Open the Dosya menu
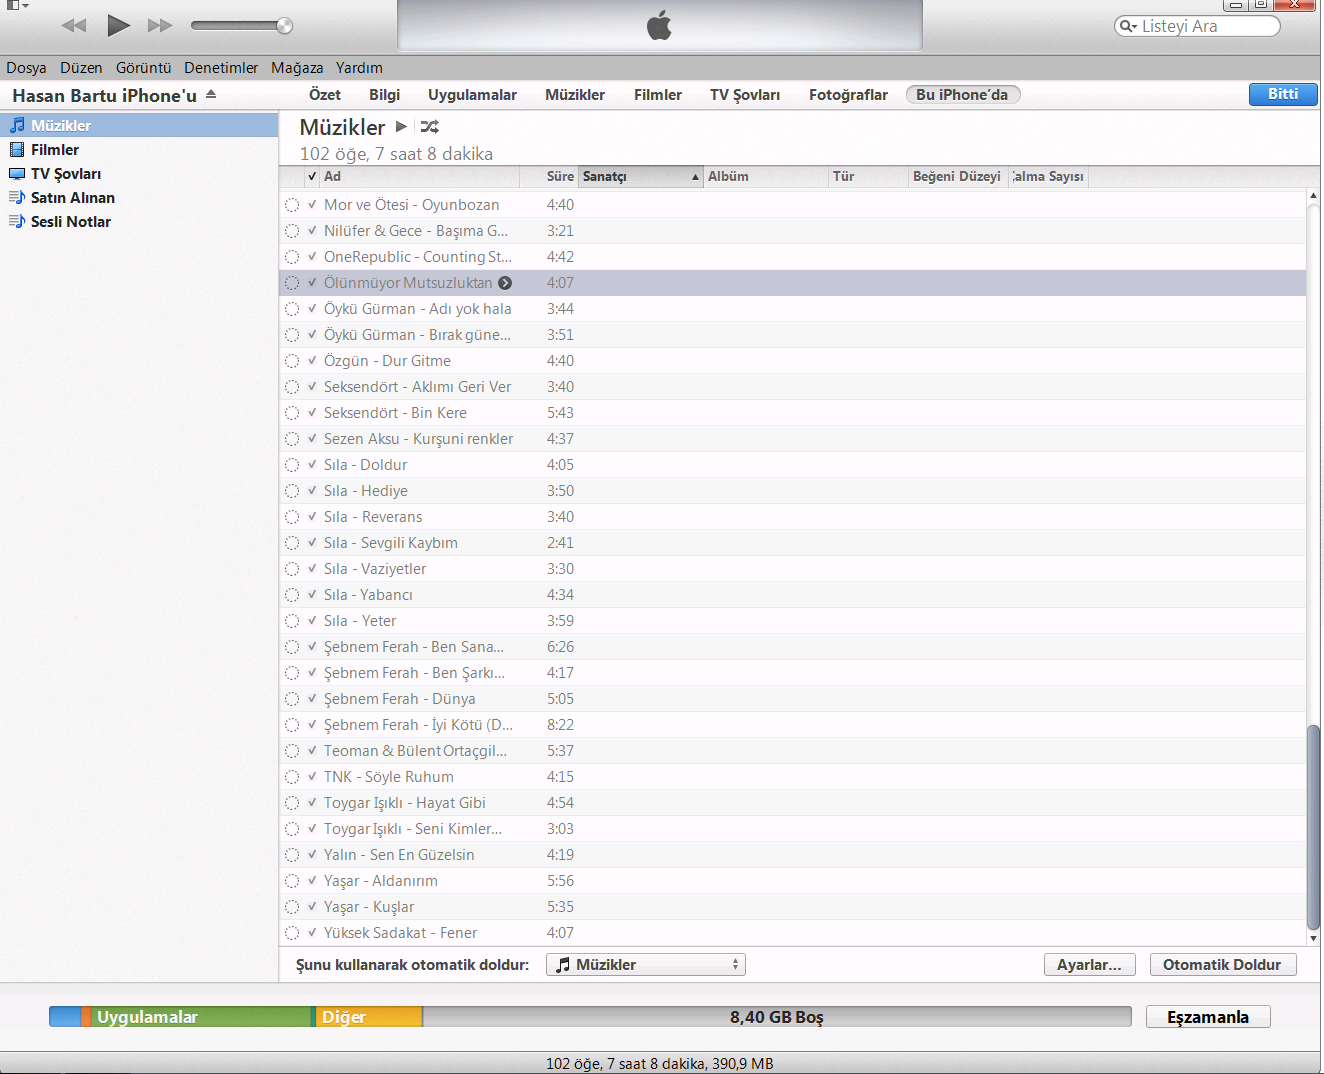 click(x=26, y=68)
